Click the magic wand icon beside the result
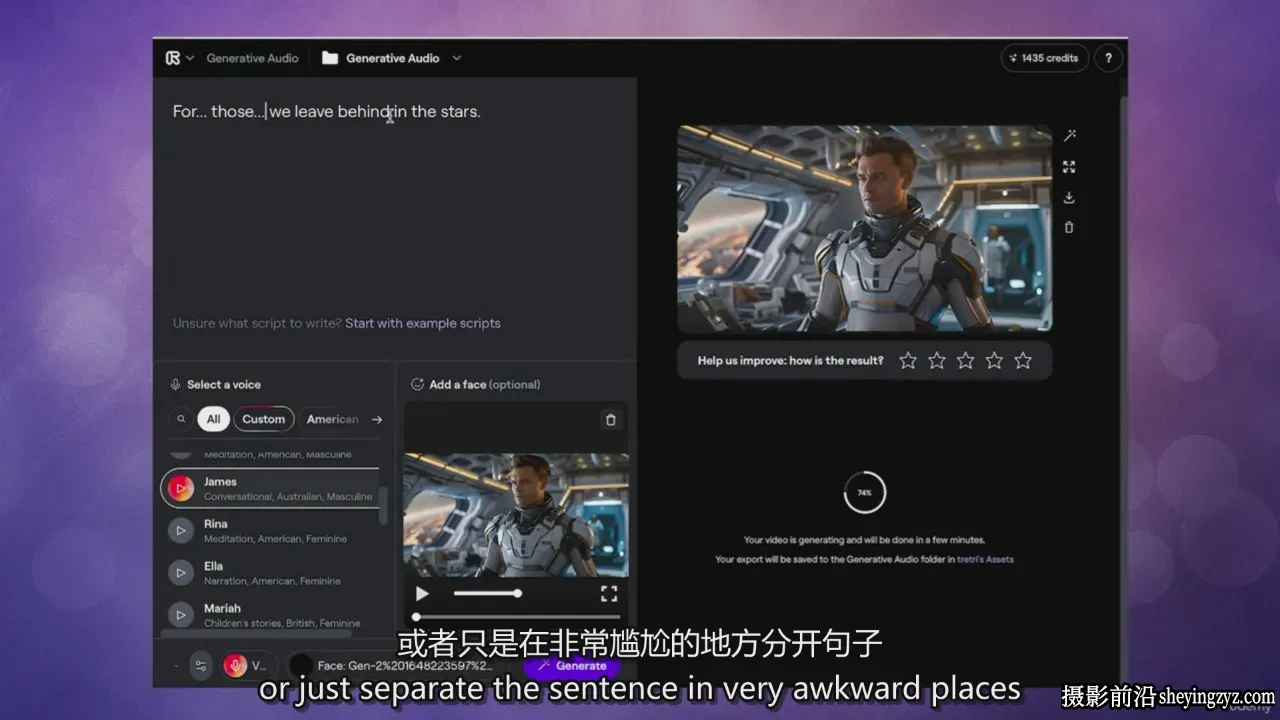This screenshot has height=720, width=1280. [x=1069, y=136]
